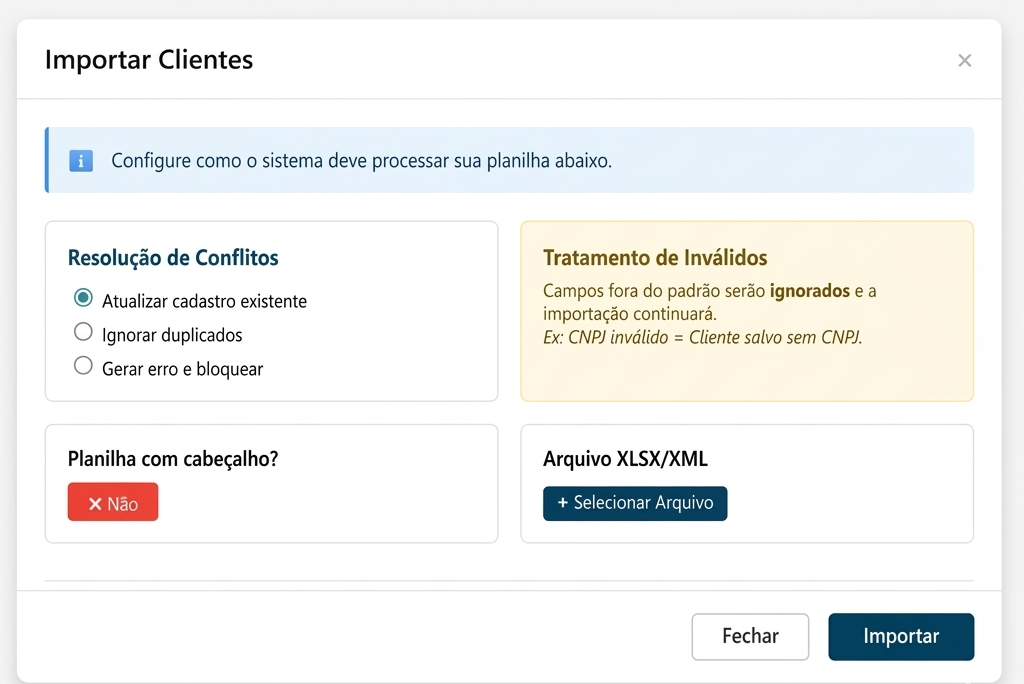The width and height of the screenshot is (1024, 684).
Task: Click the plus icon on Selecionar Arquivo
Action: pyautogui.click(x=562, y=503)
